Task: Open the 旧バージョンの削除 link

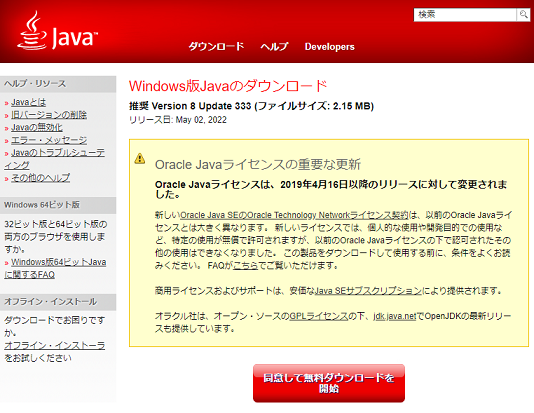Action: [x=49, y=115]
